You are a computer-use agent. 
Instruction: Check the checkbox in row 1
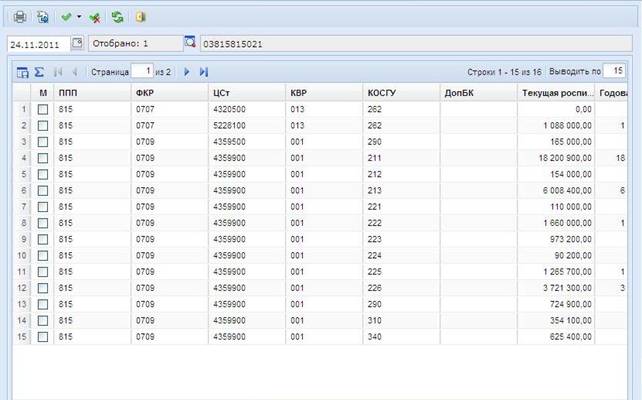point(43,109)
